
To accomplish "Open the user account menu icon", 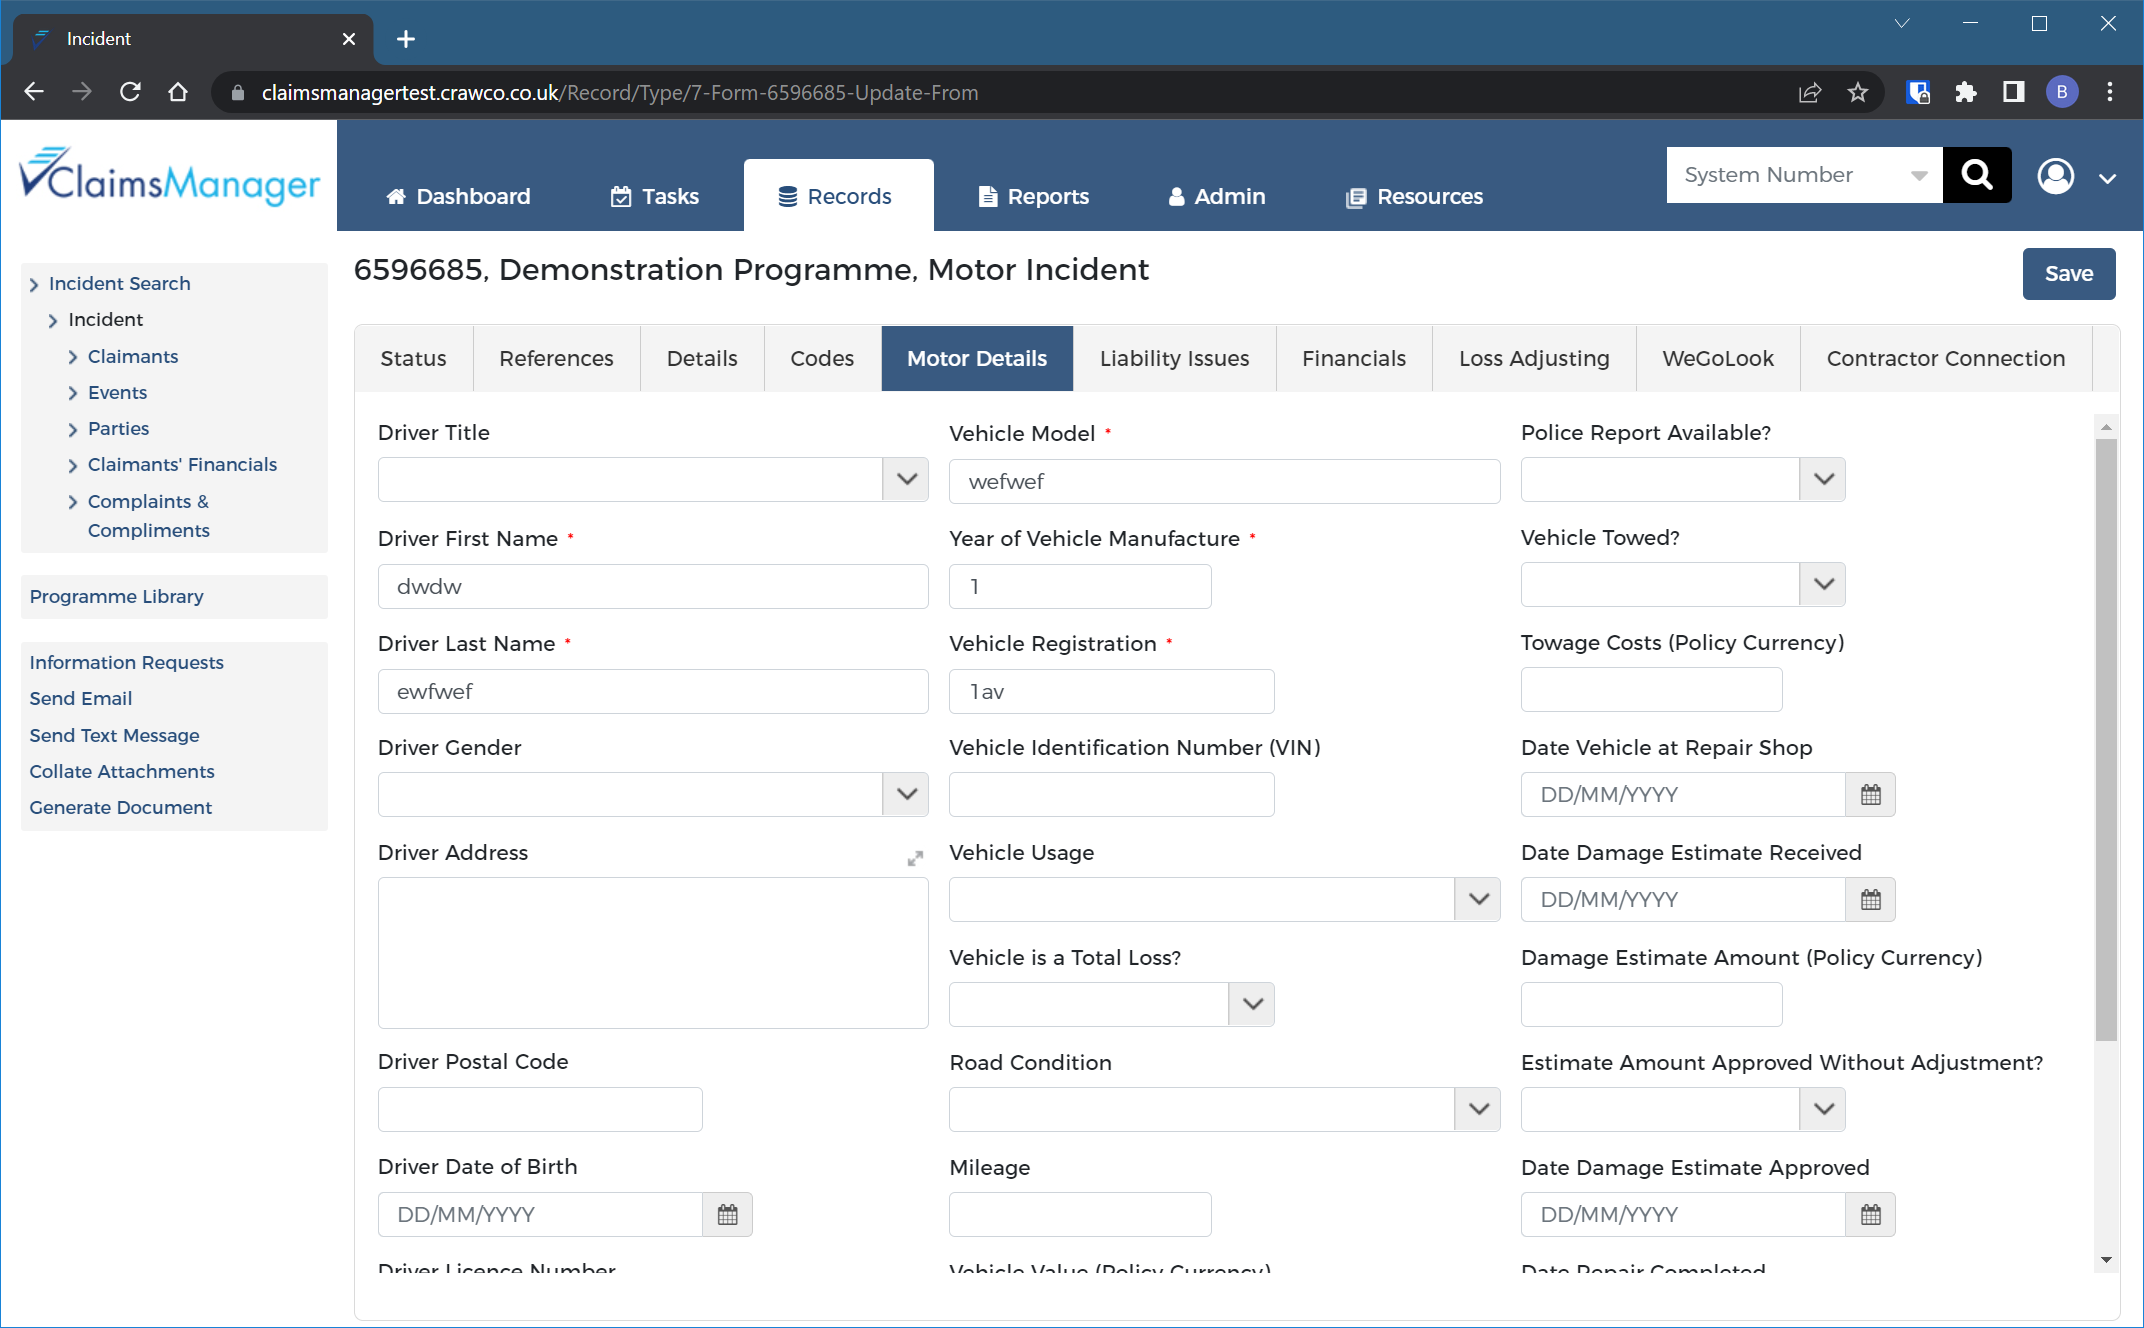I will [2056, 176].
